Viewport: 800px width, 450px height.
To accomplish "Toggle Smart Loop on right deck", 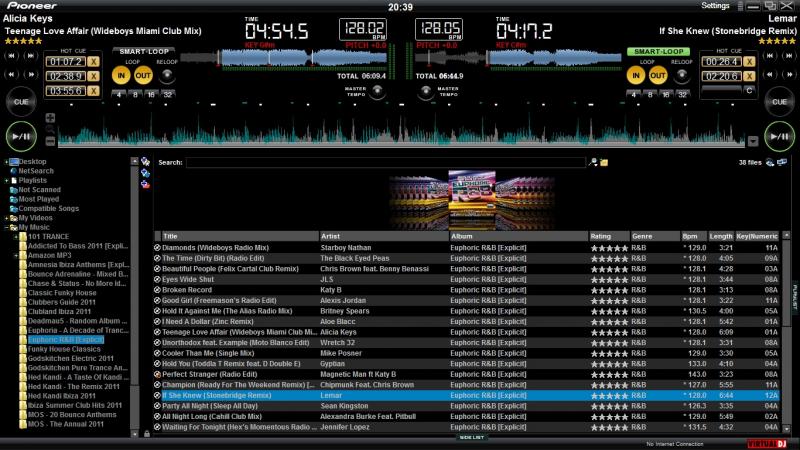I will [658, 52].
